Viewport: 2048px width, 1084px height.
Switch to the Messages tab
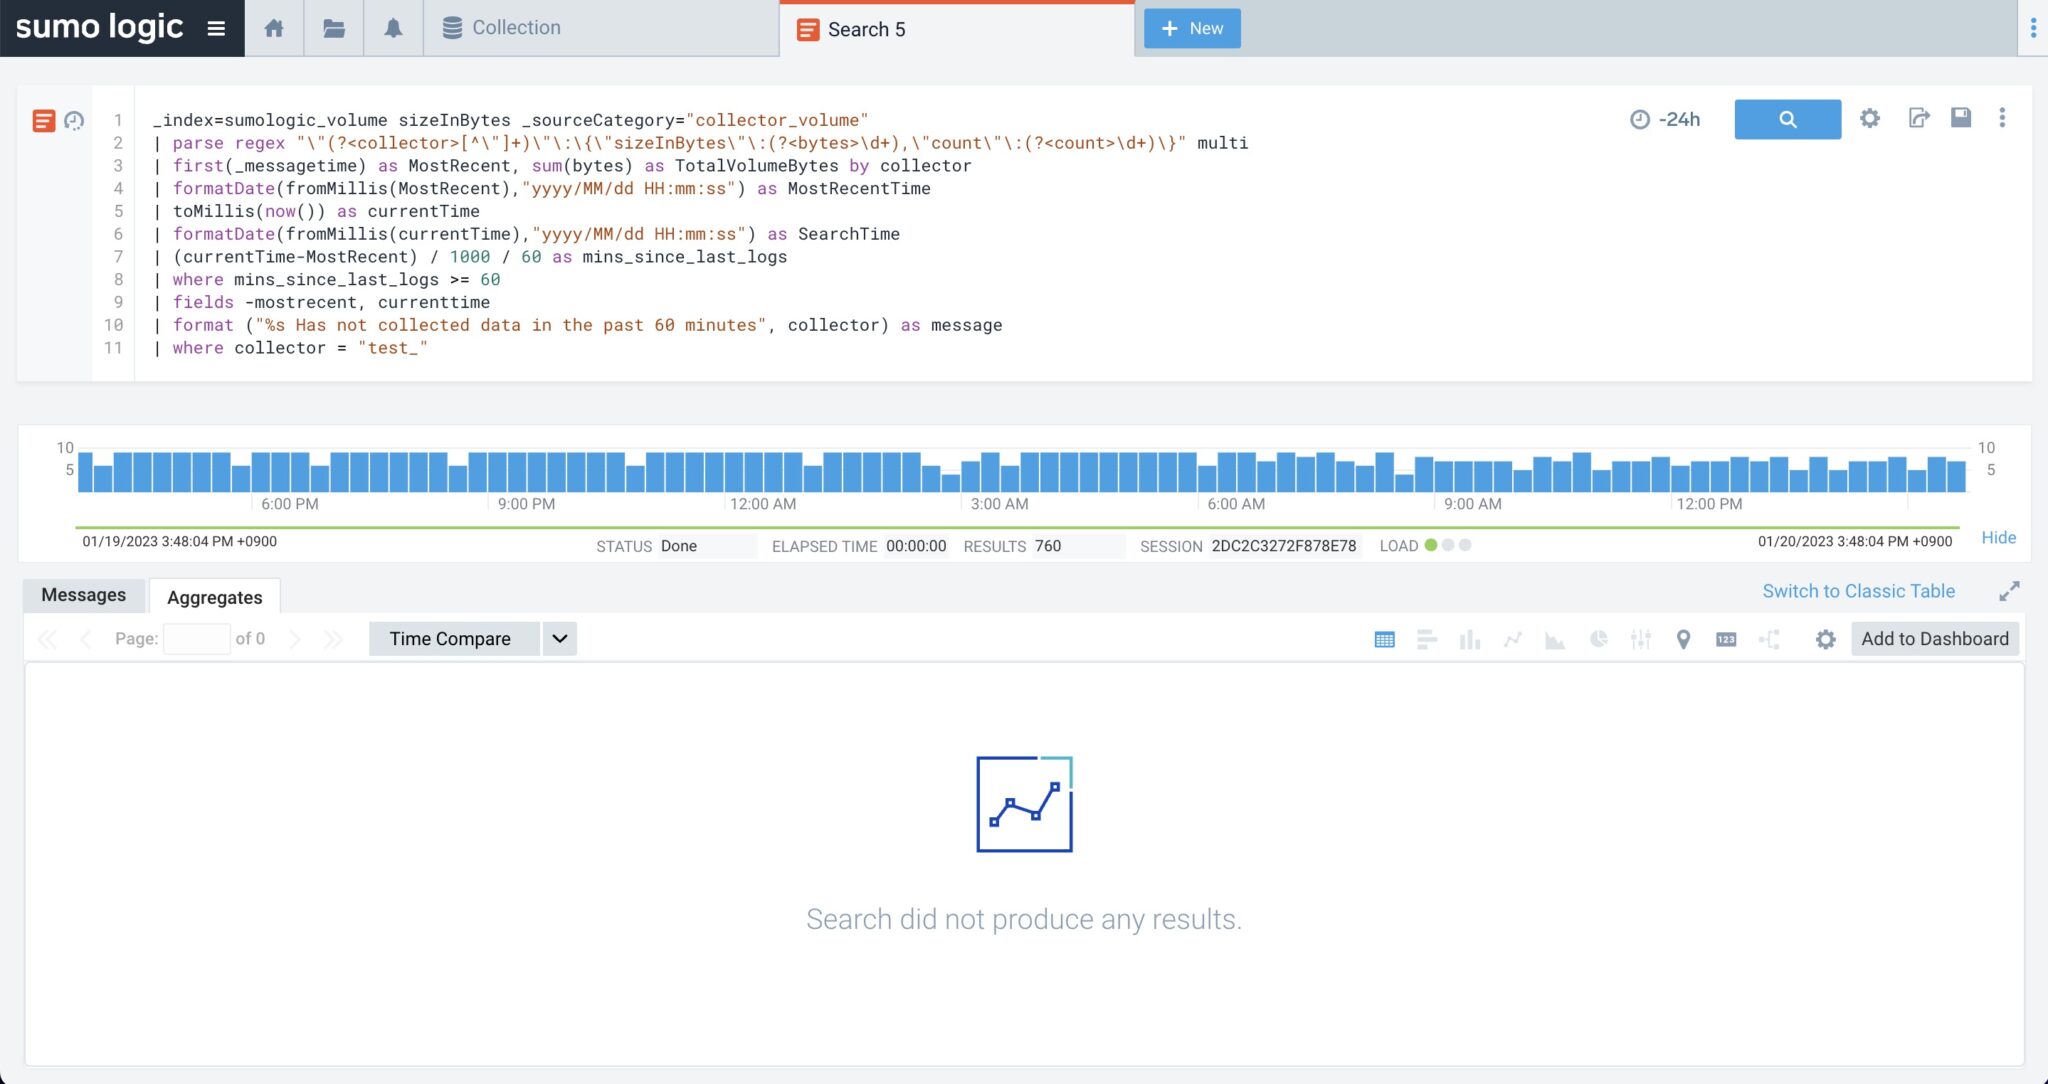(x=83, y=594)
